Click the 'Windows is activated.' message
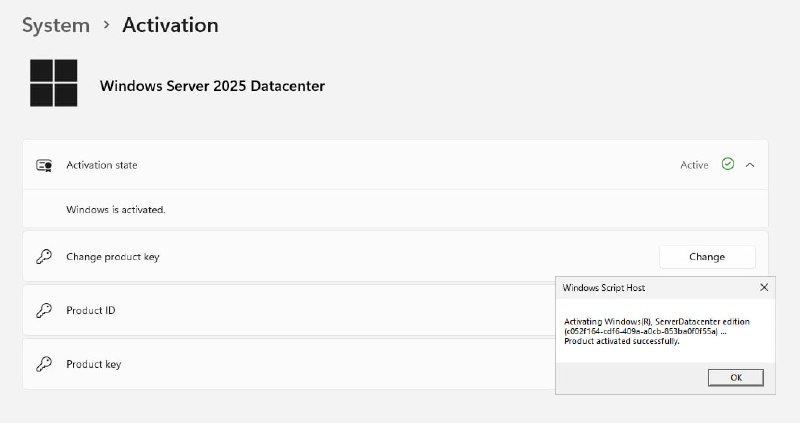The image size is (800, 423). (115, 210)
